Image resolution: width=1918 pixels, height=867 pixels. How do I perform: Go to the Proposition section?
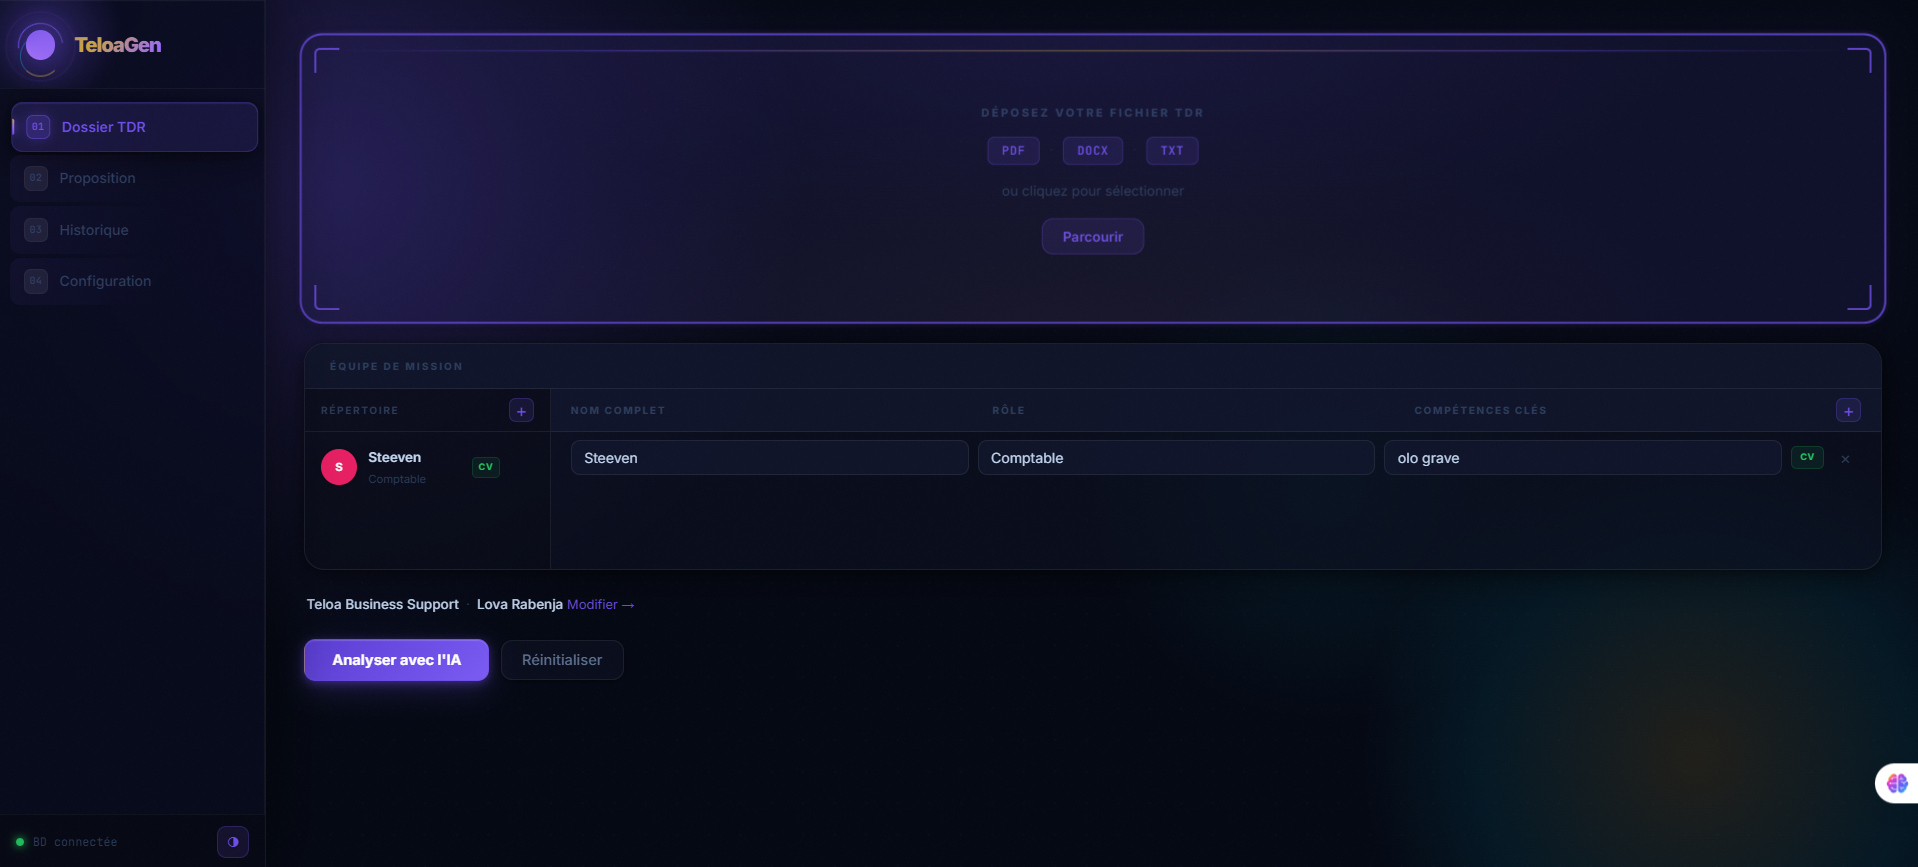134,178
